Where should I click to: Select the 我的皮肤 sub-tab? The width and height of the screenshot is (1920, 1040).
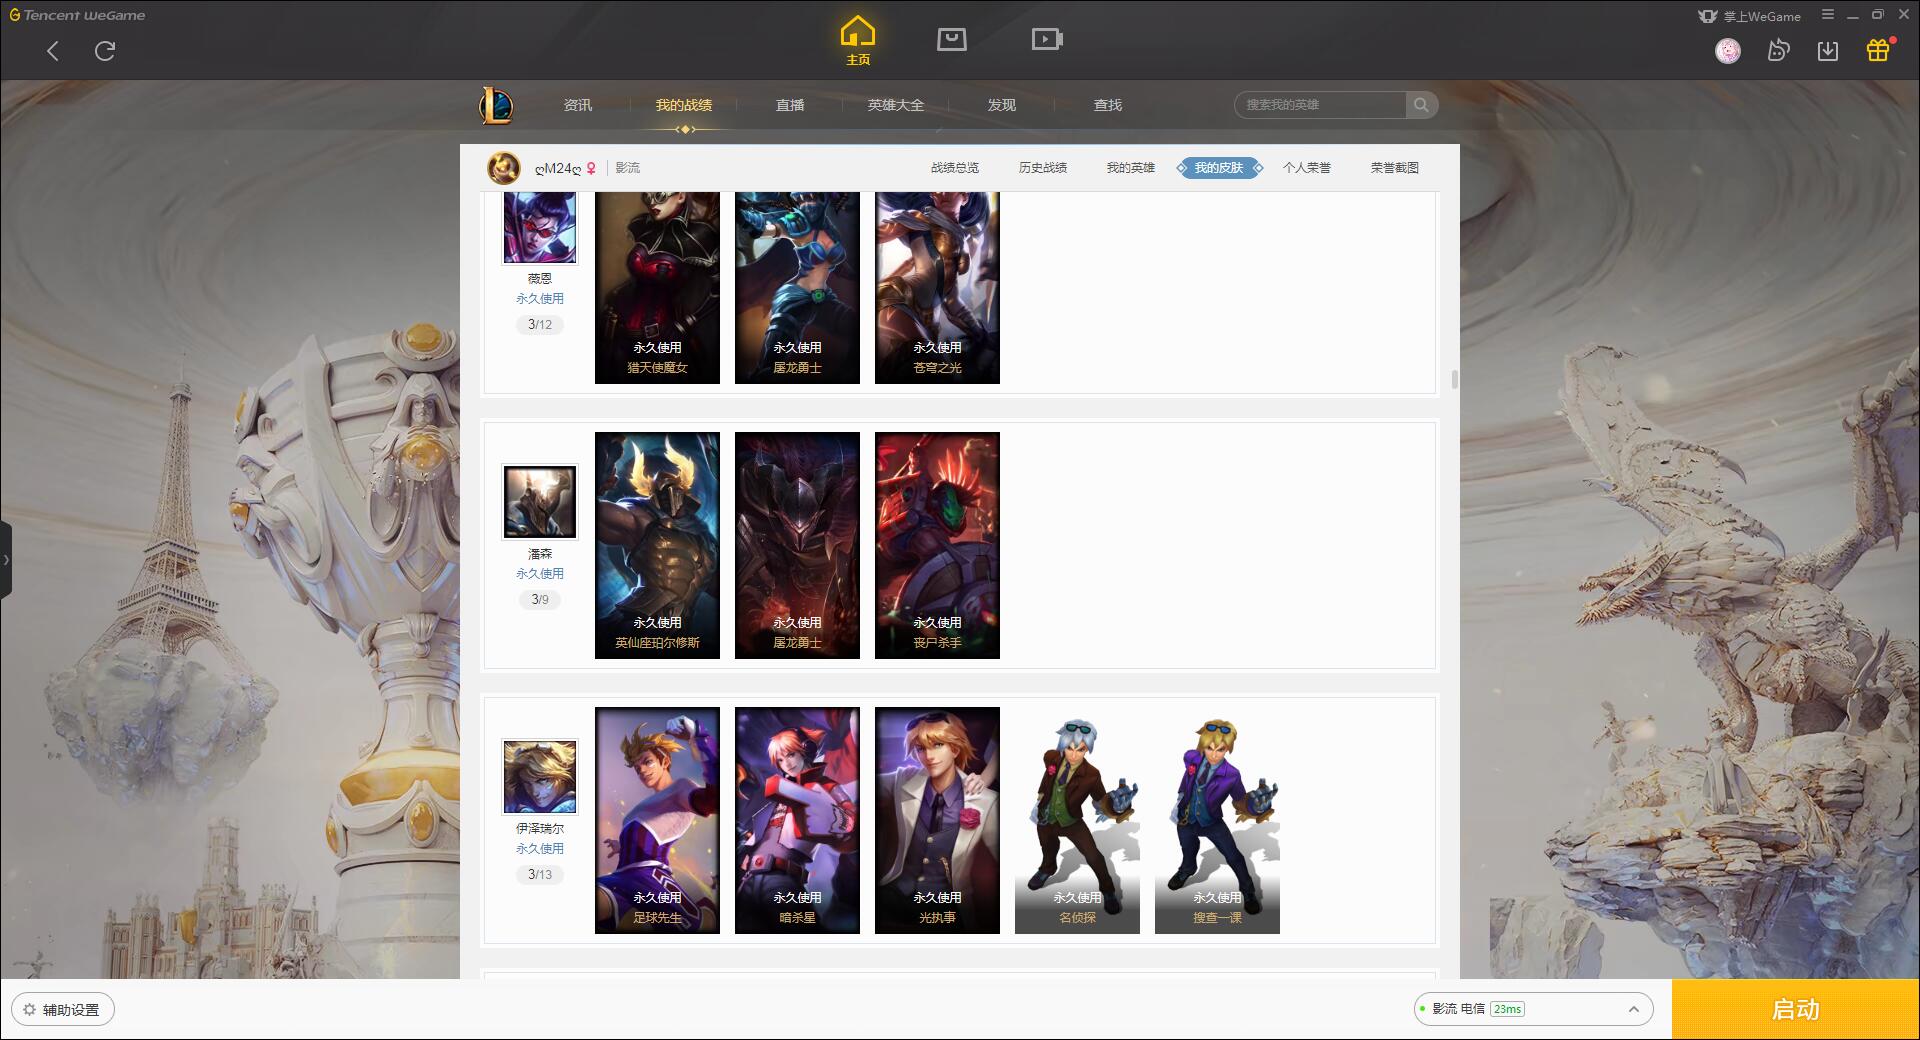point(1219,168)
